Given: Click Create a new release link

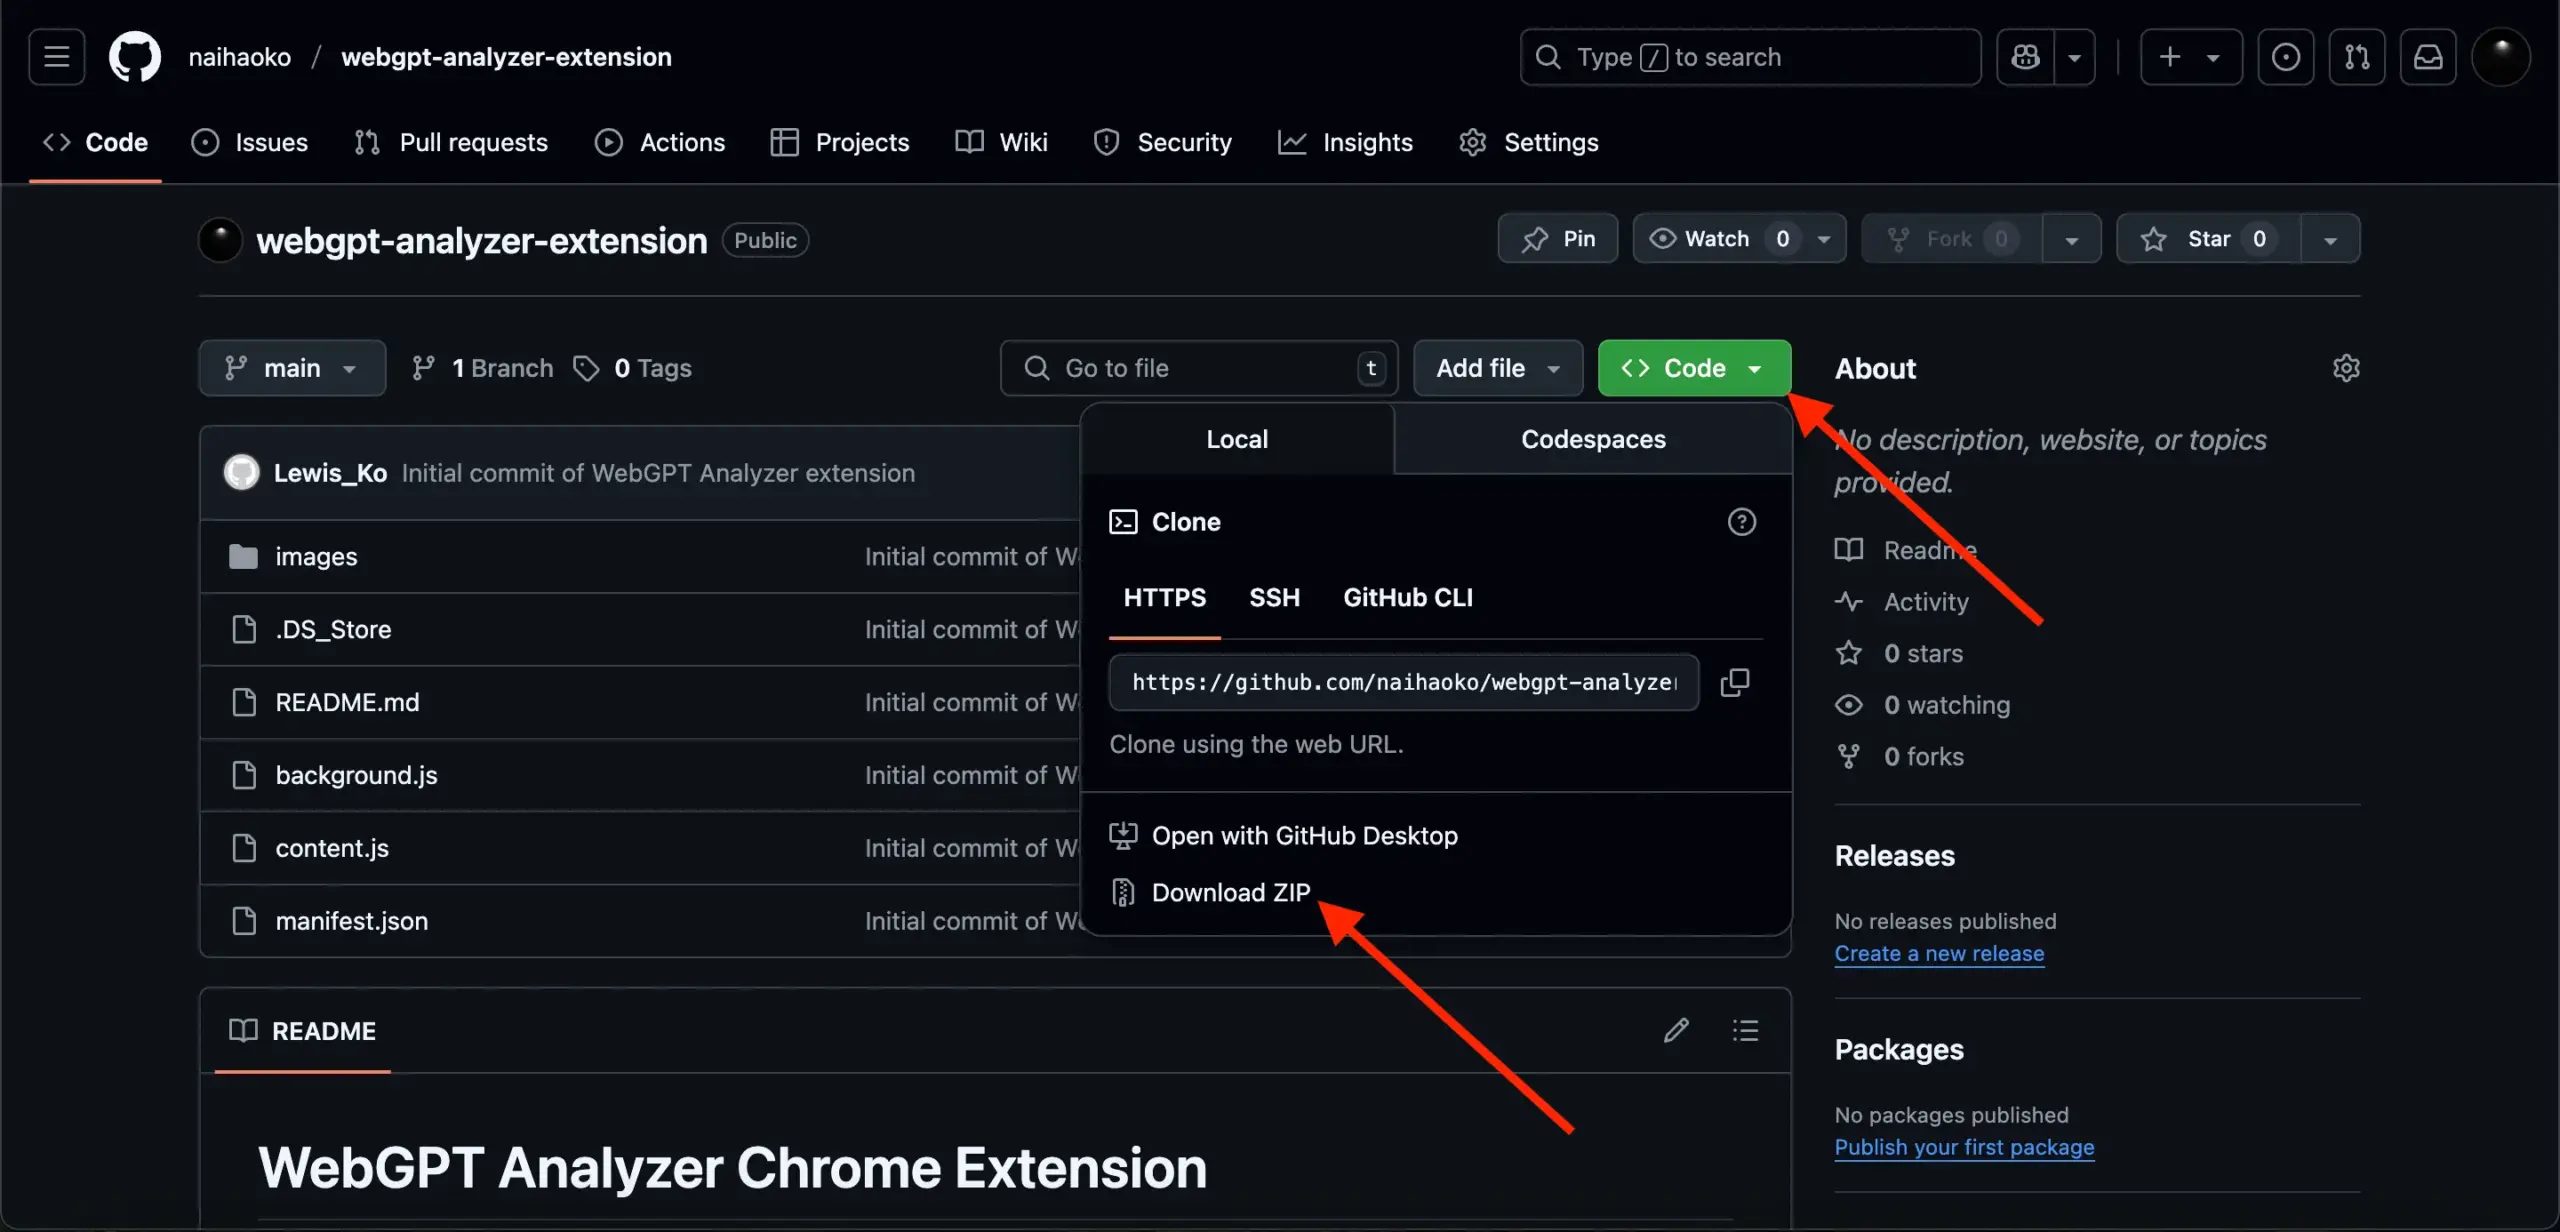Looking at the screenshot, I should pos(1939,953).
